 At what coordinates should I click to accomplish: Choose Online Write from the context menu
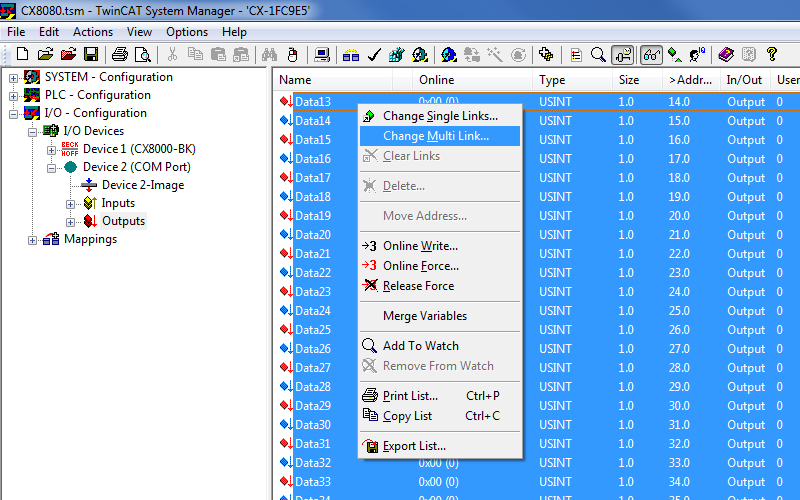(x=440, y=245)
